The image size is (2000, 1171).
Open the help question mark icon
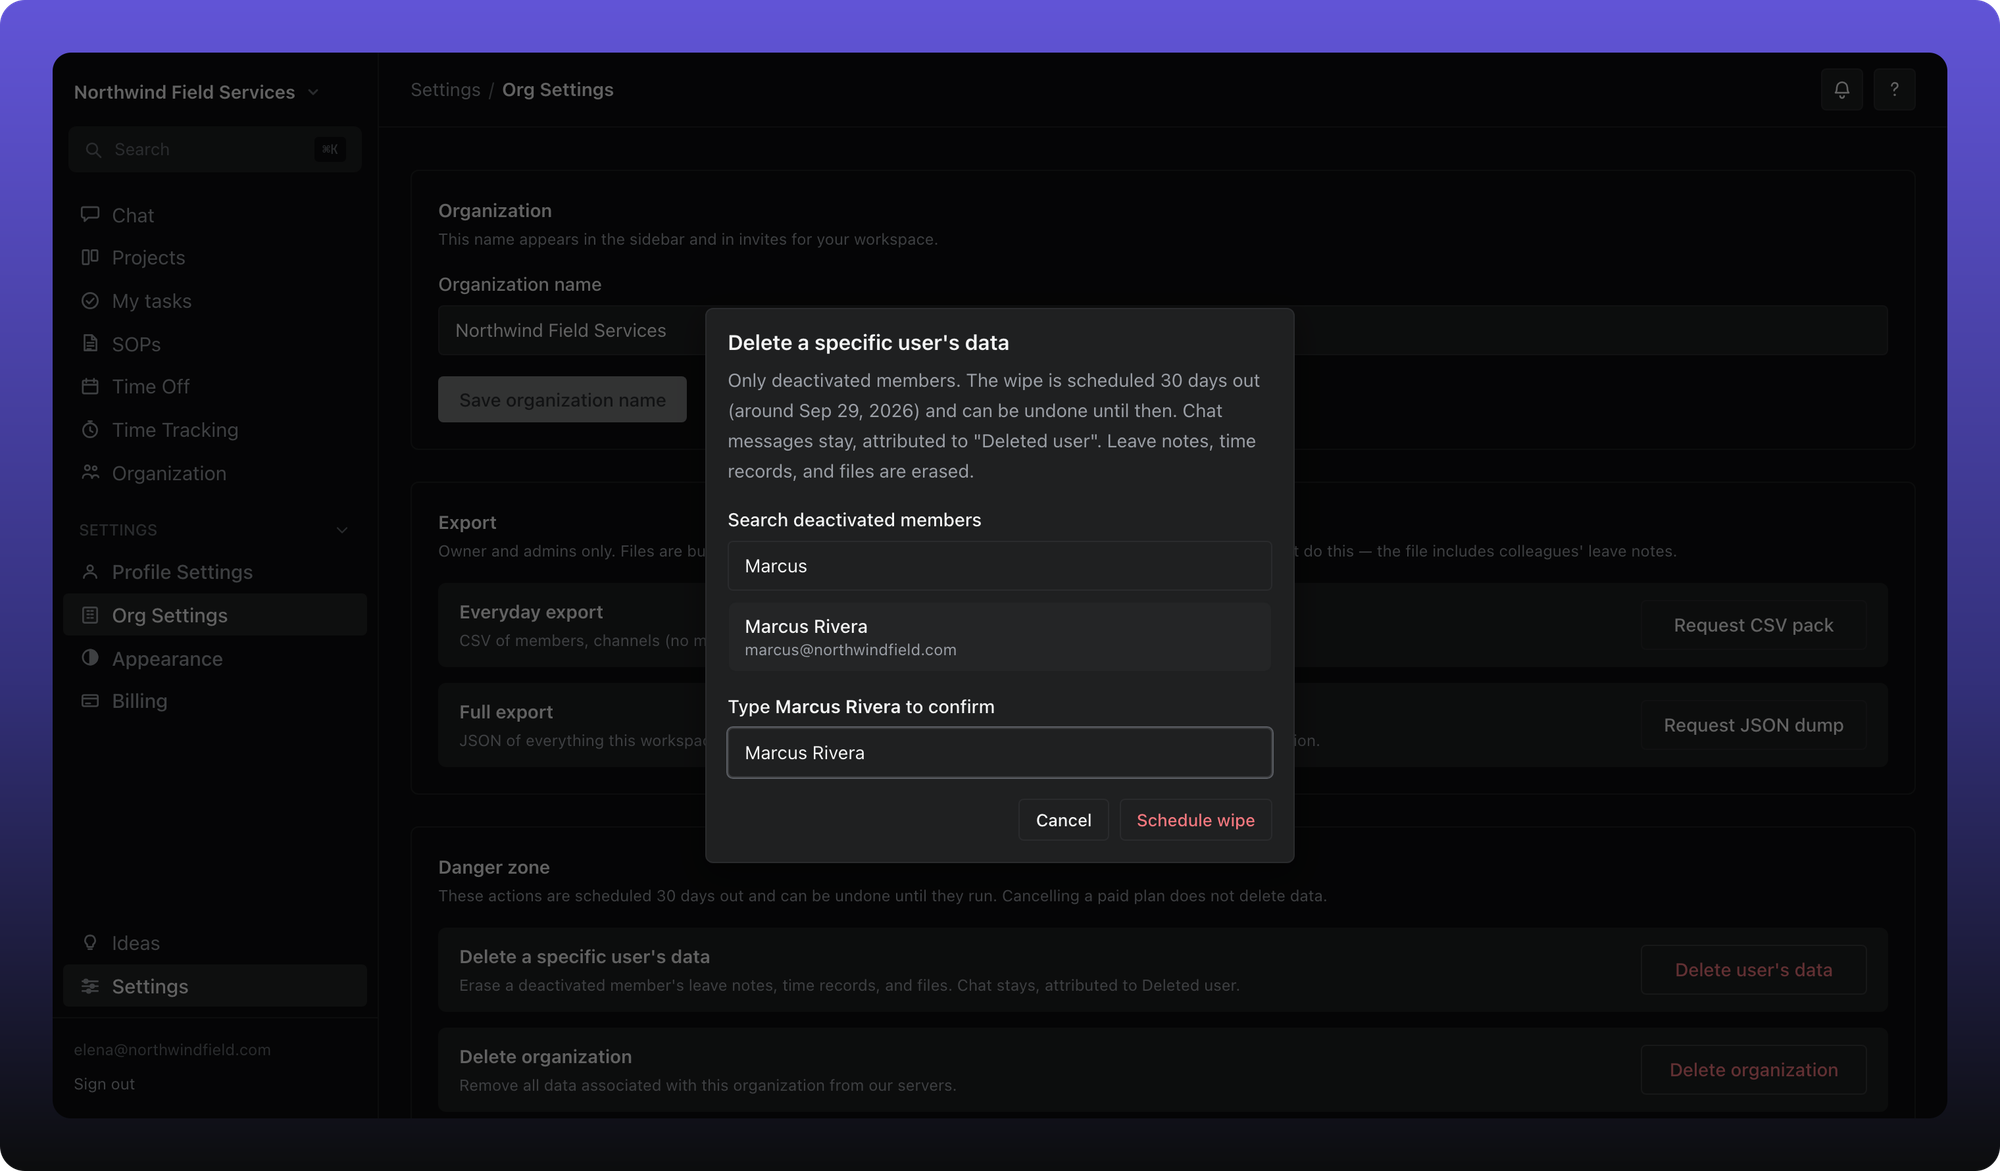[1894, 90]
